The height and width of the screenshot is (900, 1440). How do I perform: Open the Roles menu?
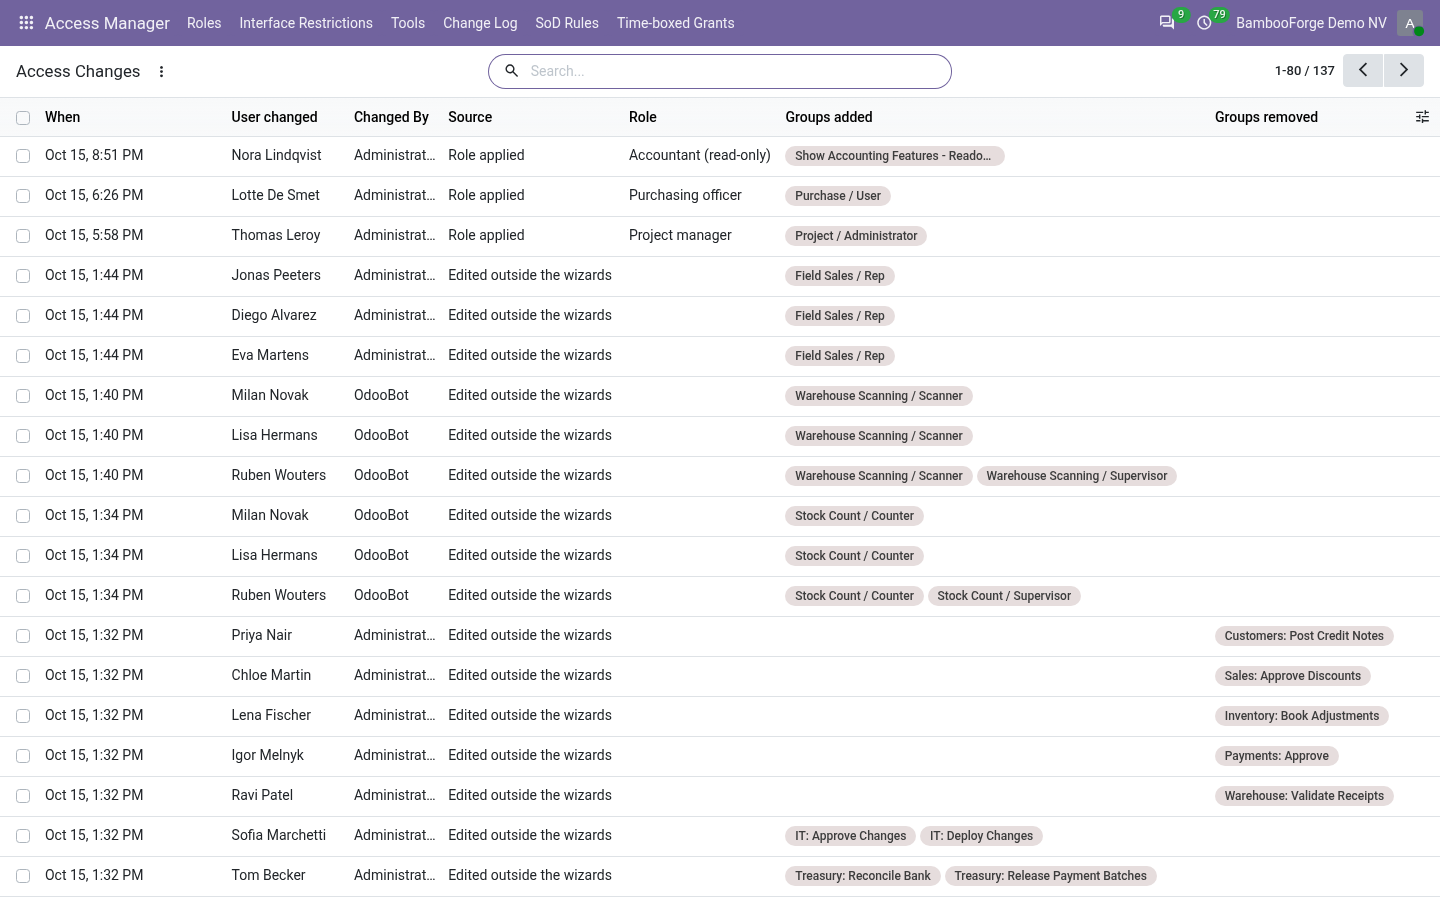(204, 23)
